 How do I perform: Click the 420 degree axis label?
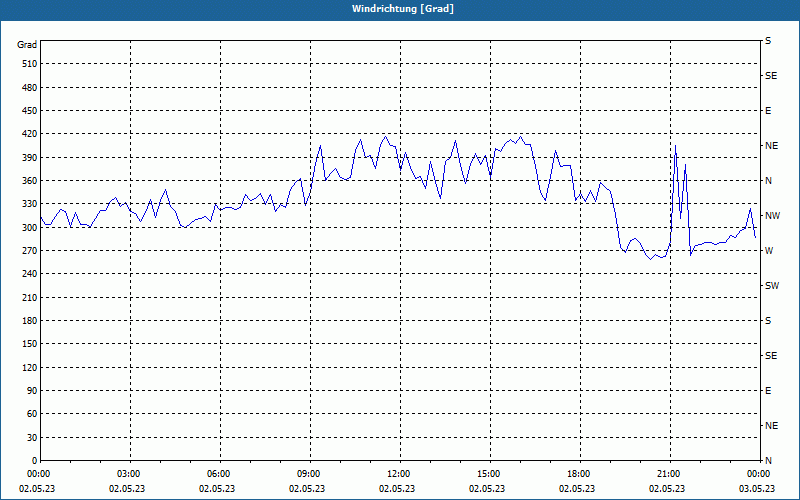point(30,134)
